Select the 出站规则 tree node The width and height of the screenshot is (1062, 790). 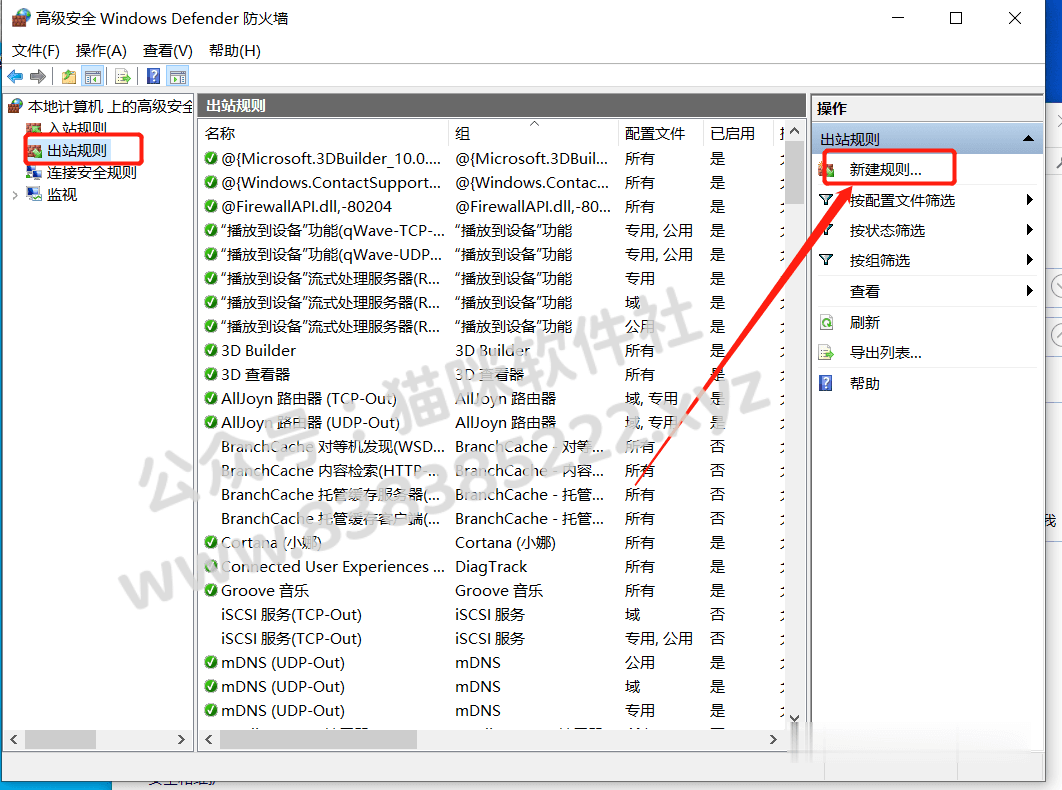[77, 150]
